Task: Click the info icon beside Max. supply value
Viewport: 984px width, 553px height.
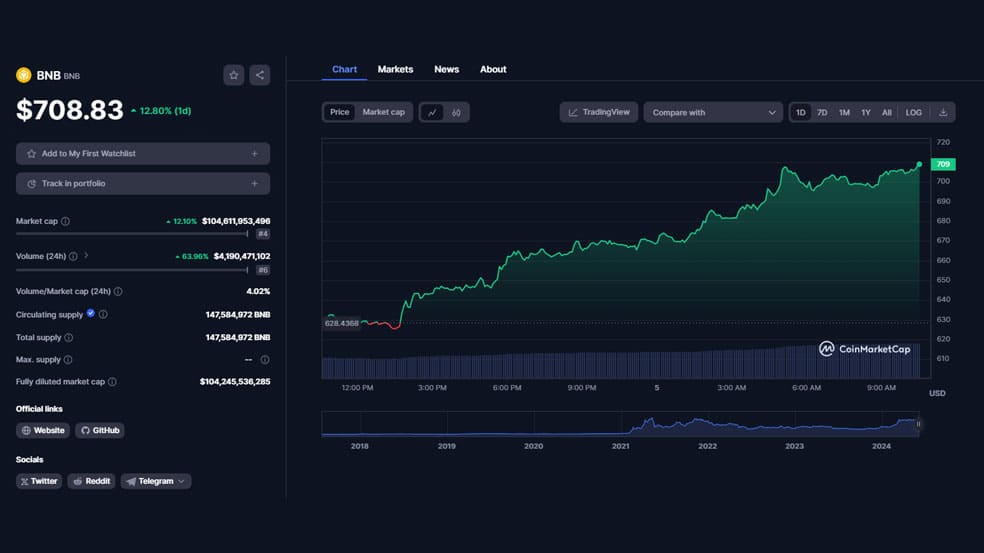Action: click(x=265, y=360)
